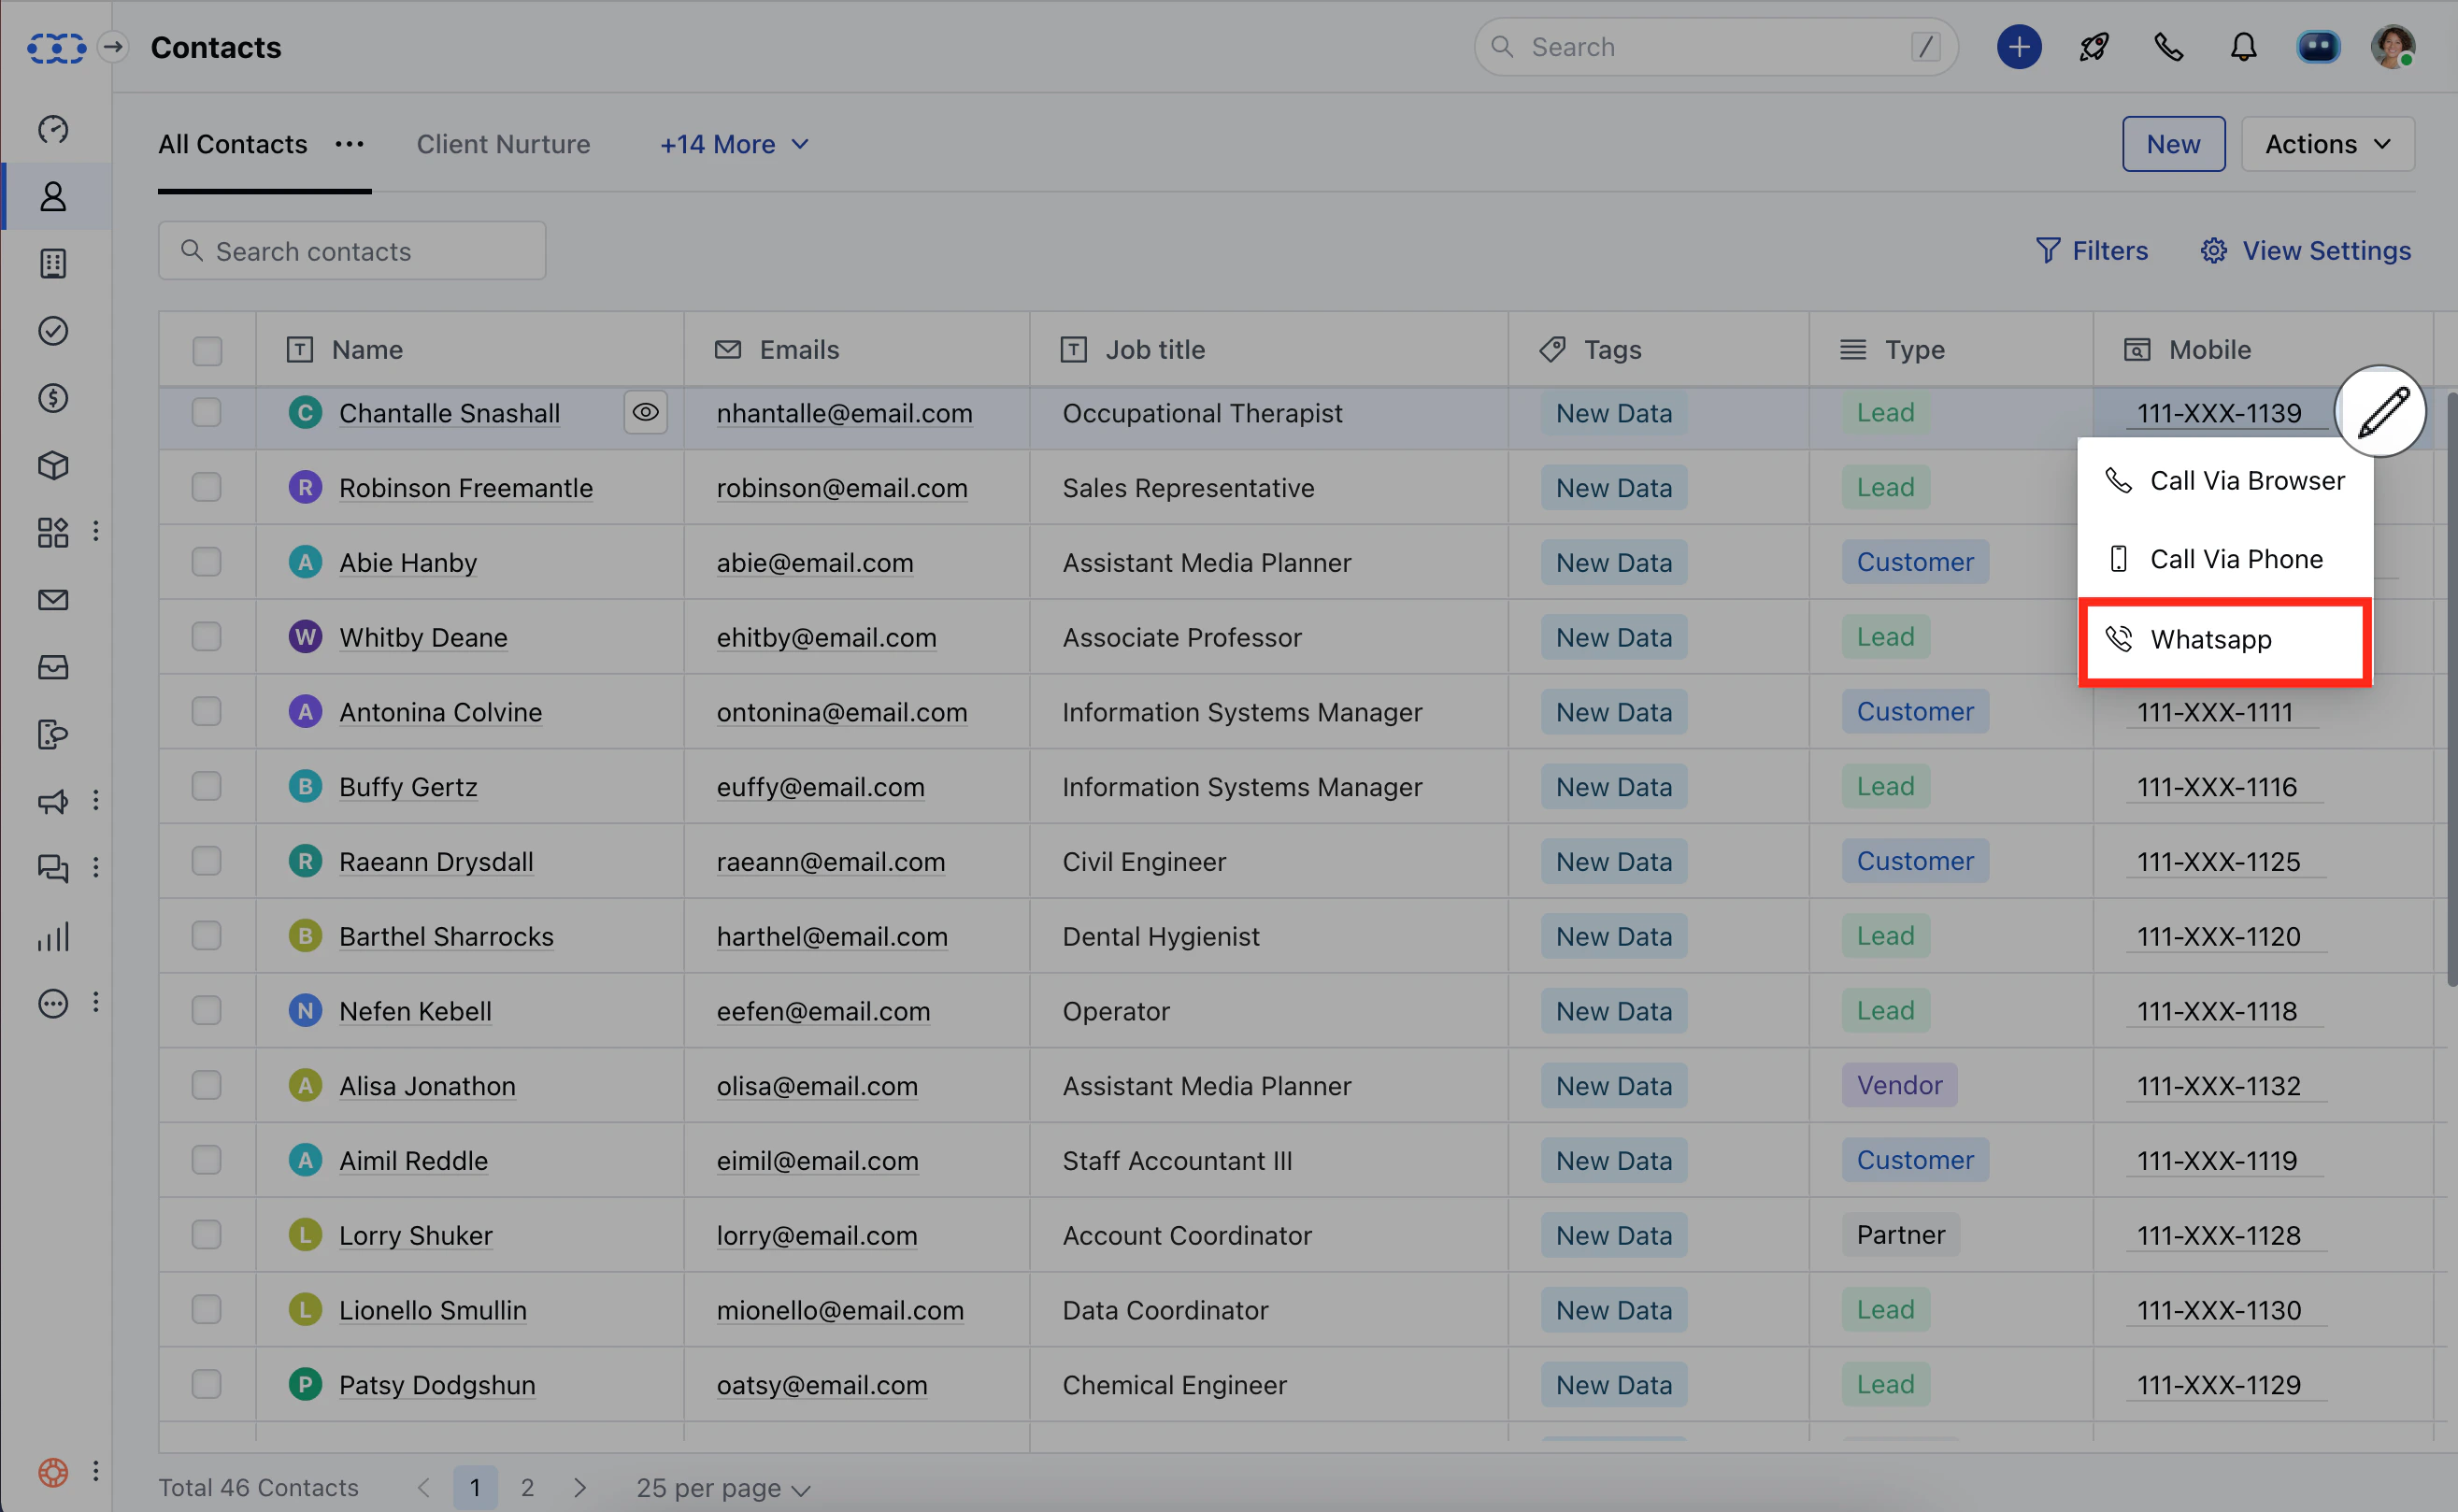The width and height of the screenshot is (2458, 1512).
Task: Select Lorry Shuker's row checkbox
Action: pyautogui.click(x=207, y=1235)
